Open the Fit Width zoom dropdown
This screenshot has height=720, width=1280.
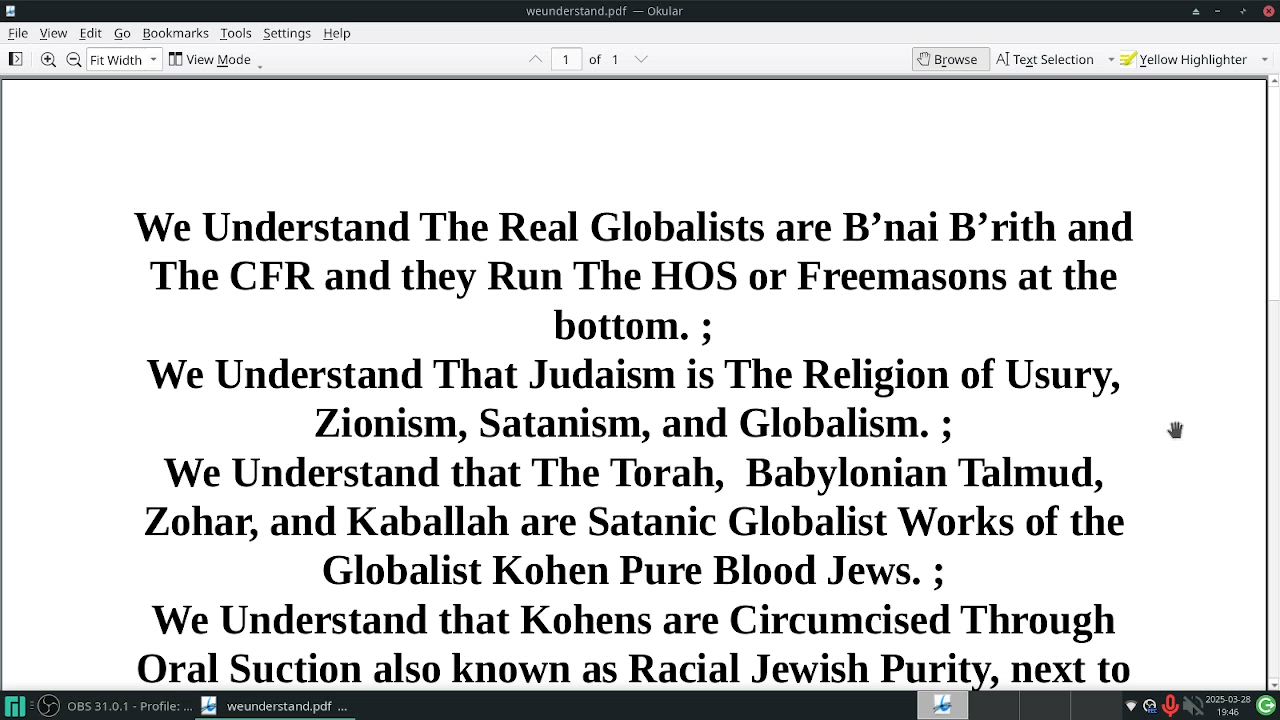tap(123, 59)
